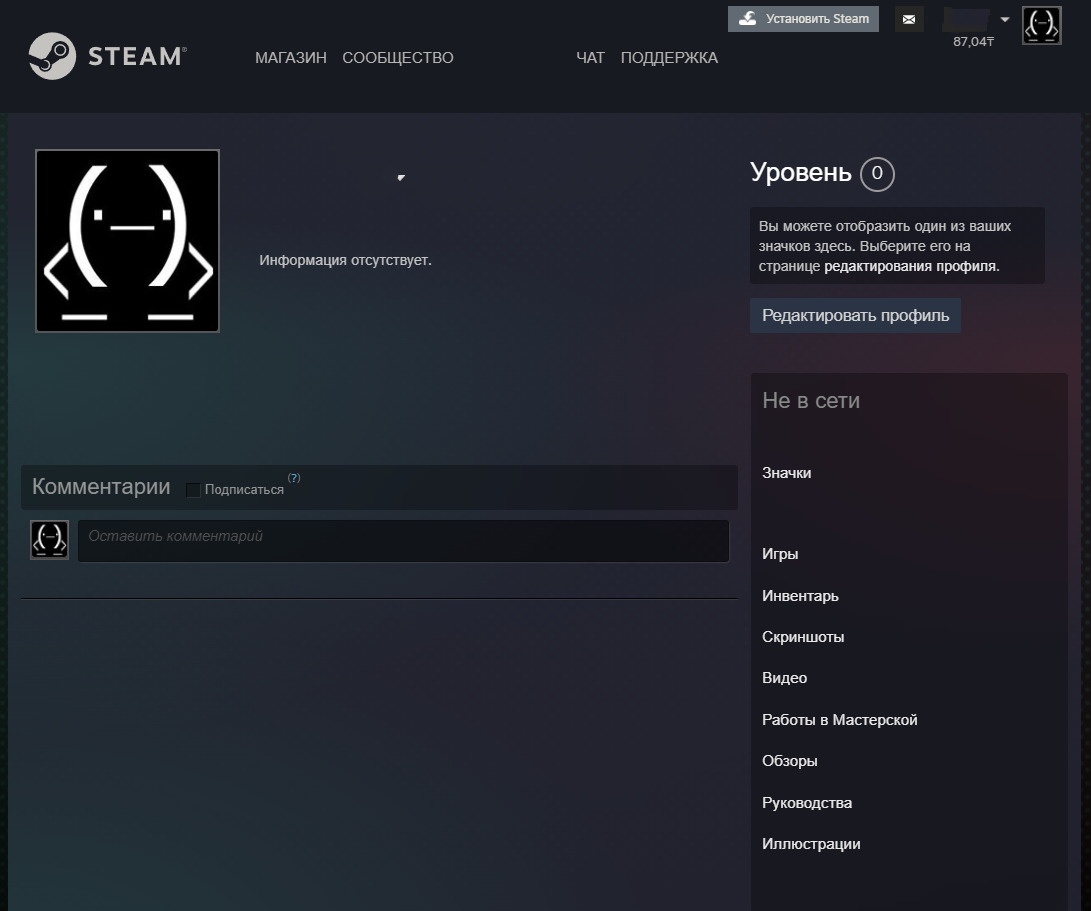1091x911 pixels.
Task: Click the level 0 badge circle
Action: [x=877, y=174]
